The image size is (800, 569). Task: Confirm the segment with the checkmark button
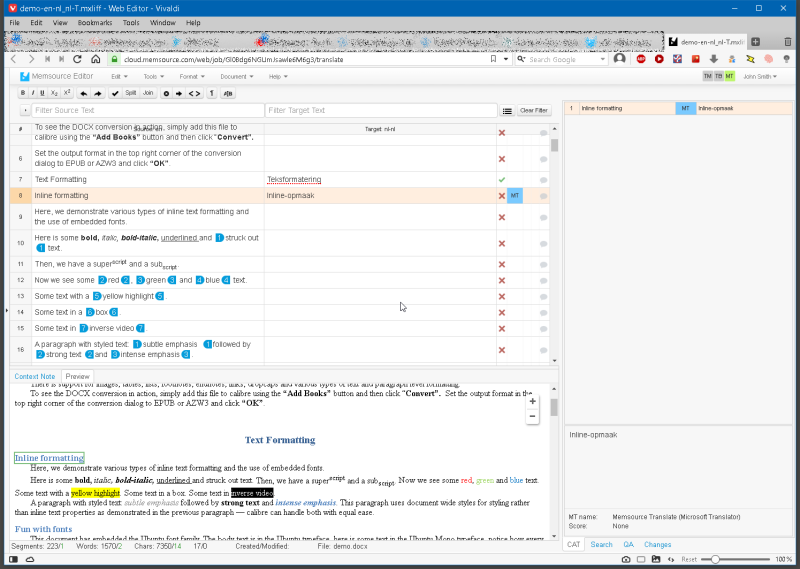tap(115, 93)
